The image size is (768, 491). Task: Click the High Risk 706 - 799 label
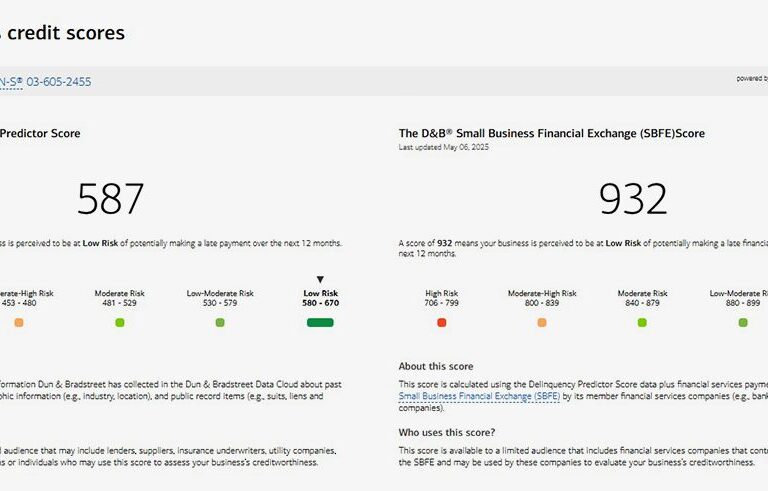[x=442, y=298]
